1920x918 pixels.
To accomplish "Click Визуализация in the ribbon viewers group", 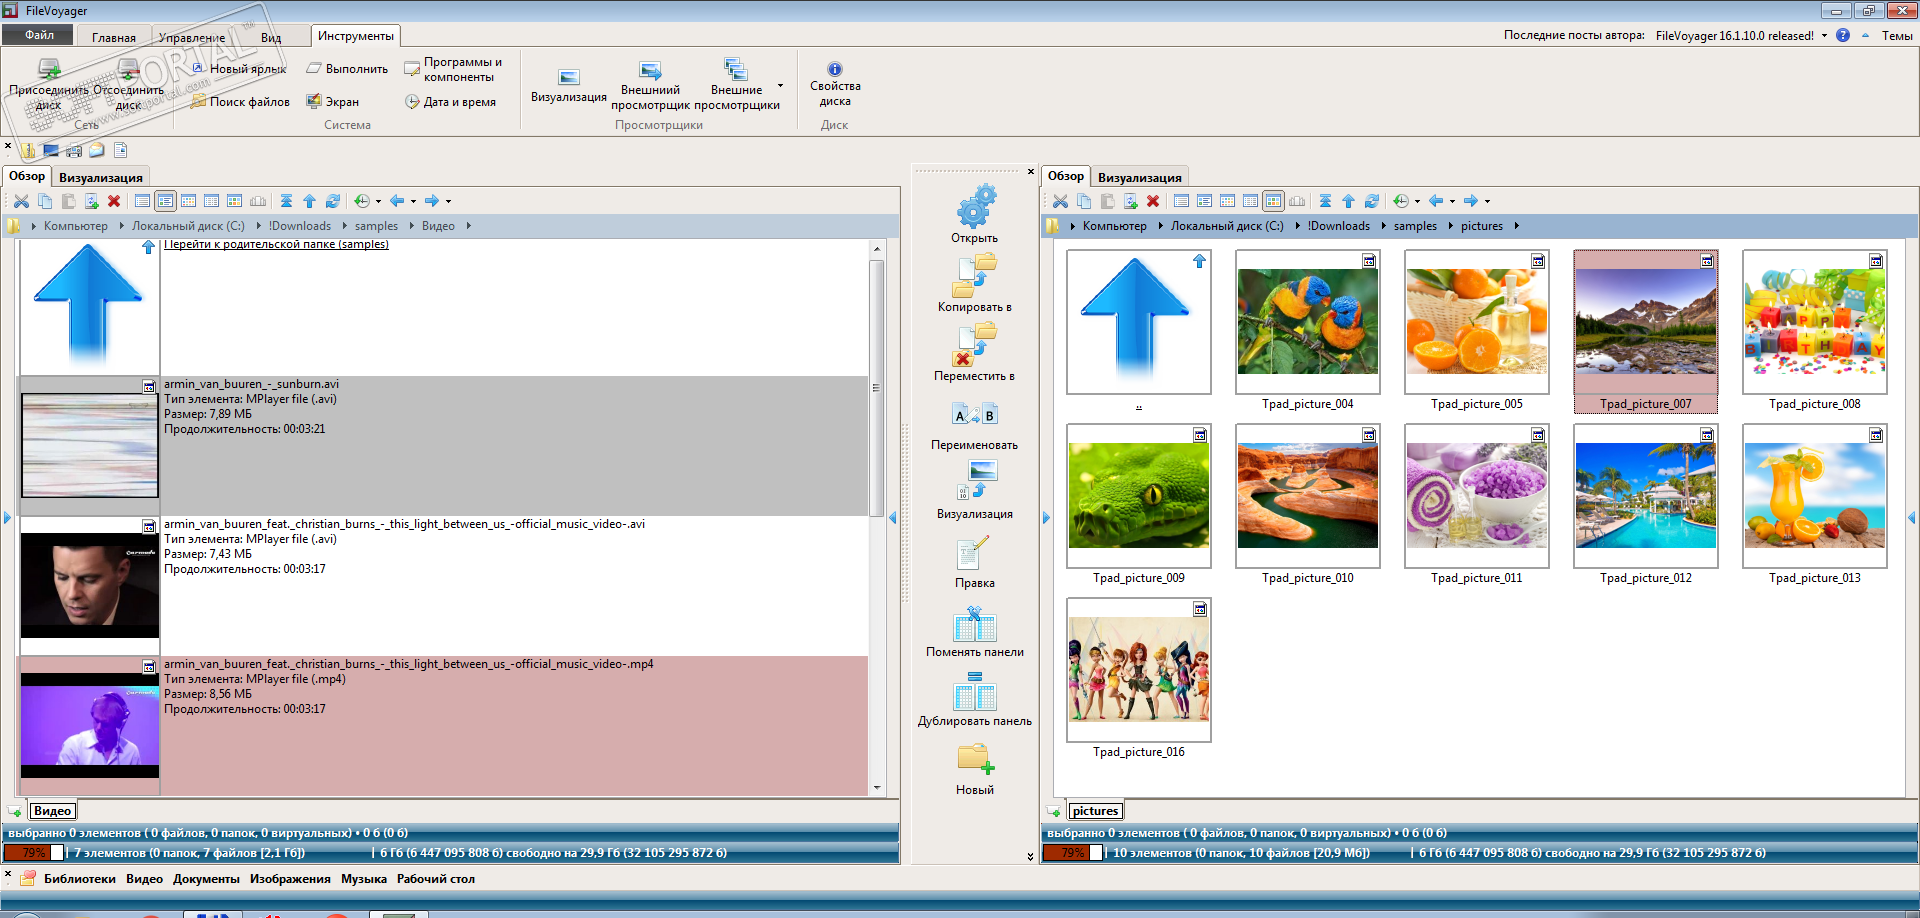I will 569,85.
